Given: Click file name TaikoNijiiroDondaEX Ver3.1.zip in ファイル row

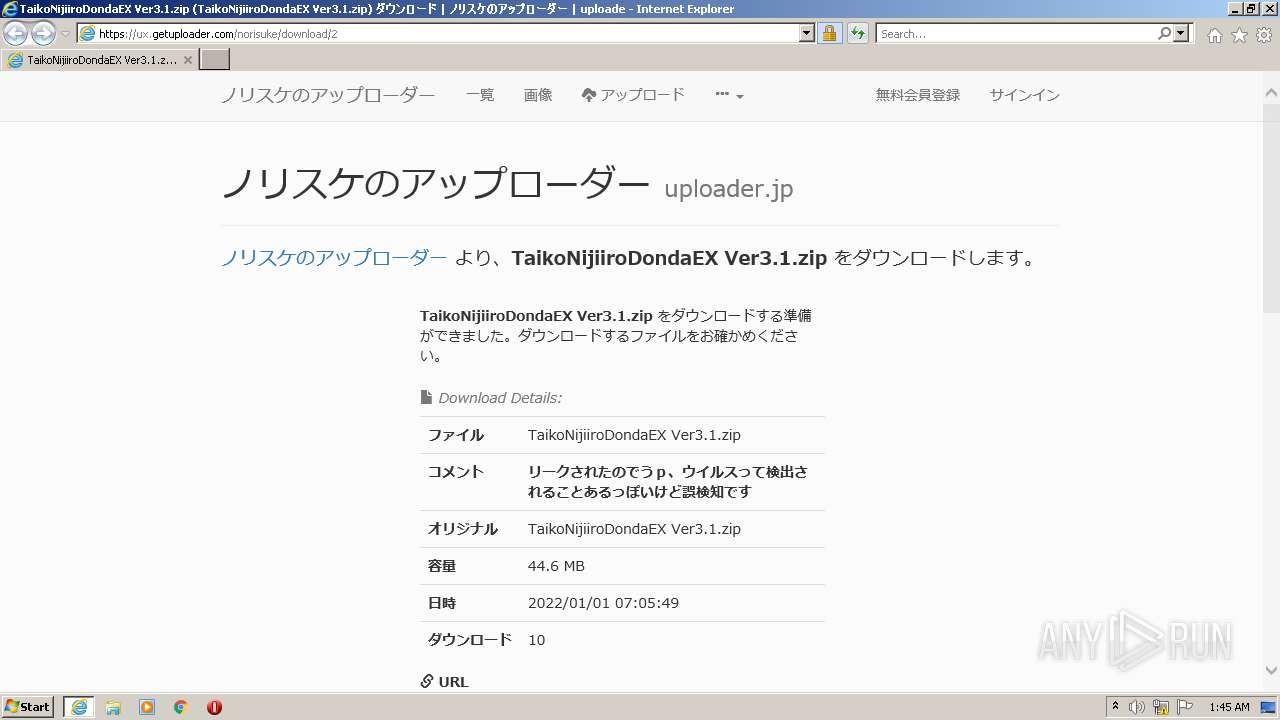Looking at the screenshot, I should (x=634, y=435).
